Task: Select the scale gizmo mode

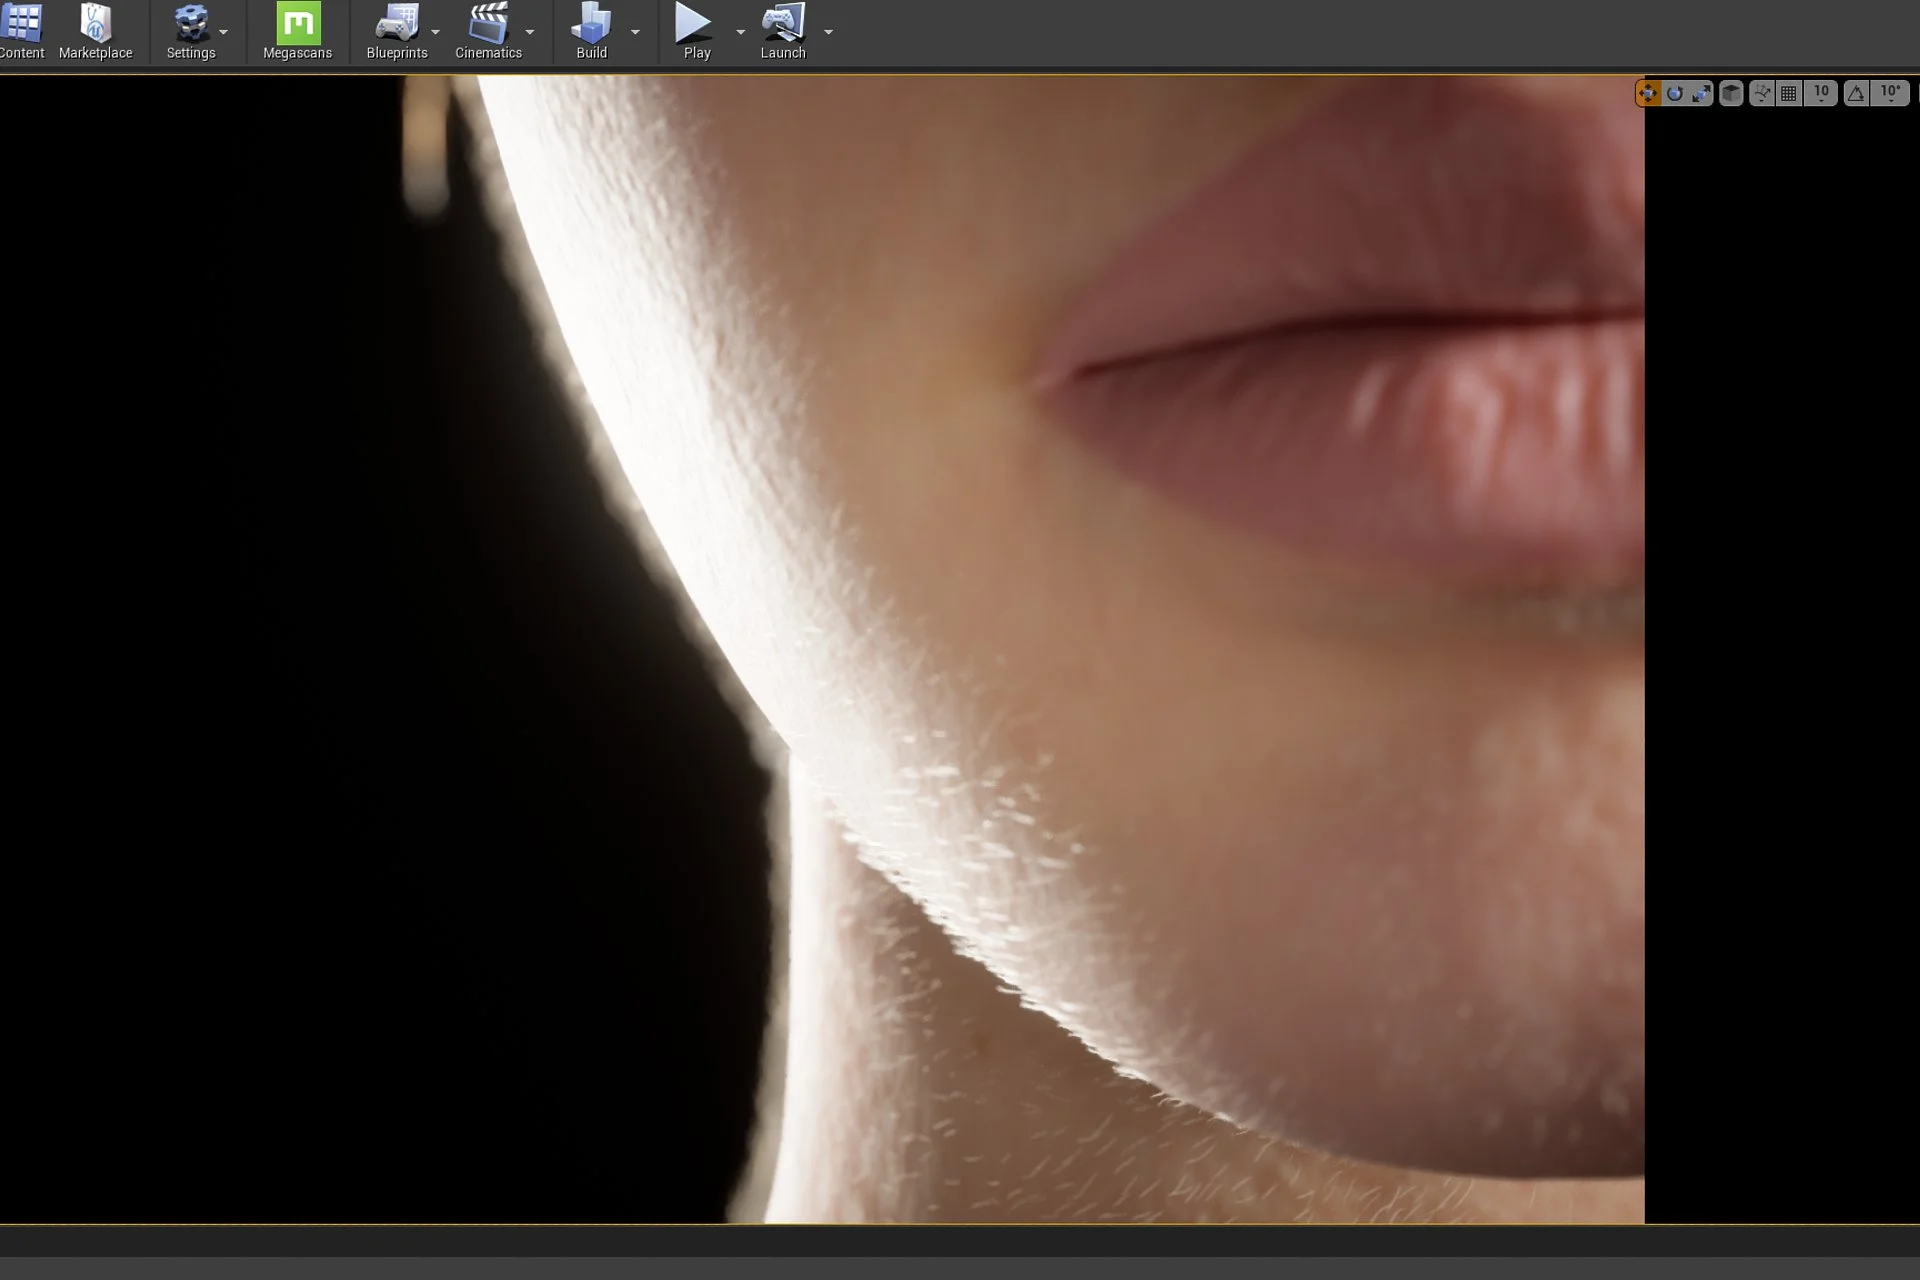Action: tap(1701, 93)
